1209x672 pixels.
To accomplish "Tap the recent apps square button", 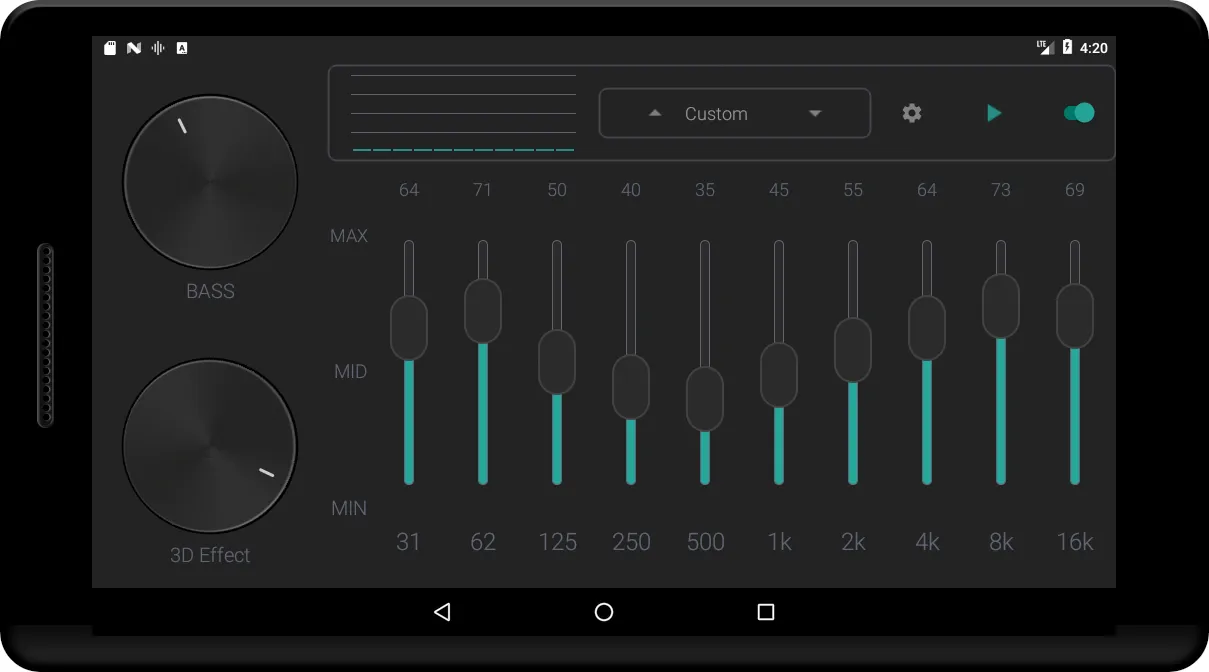I will click(764, 612).
